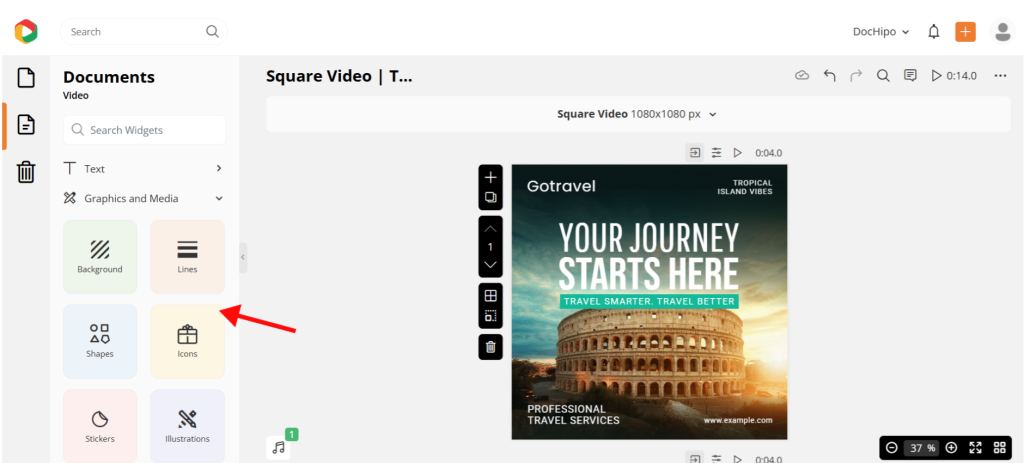
Task: Delete the page with trash icon
Action: (490, 347)
